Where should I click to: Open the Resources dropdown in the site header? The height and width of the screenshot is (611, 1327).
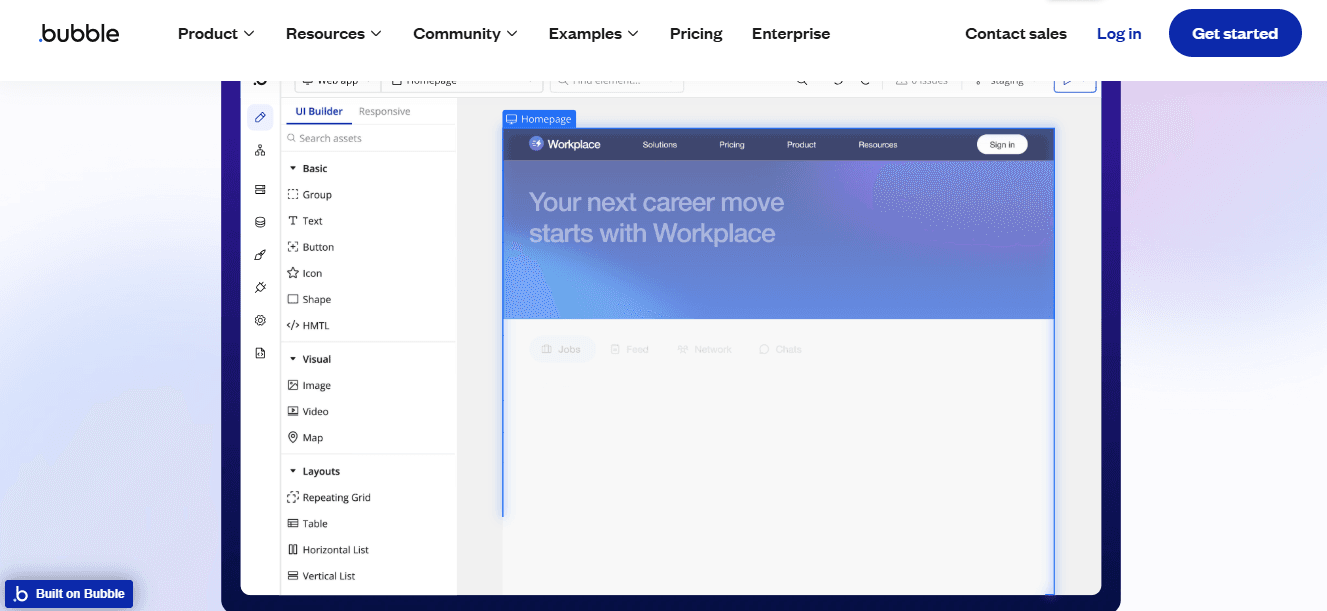334,33
